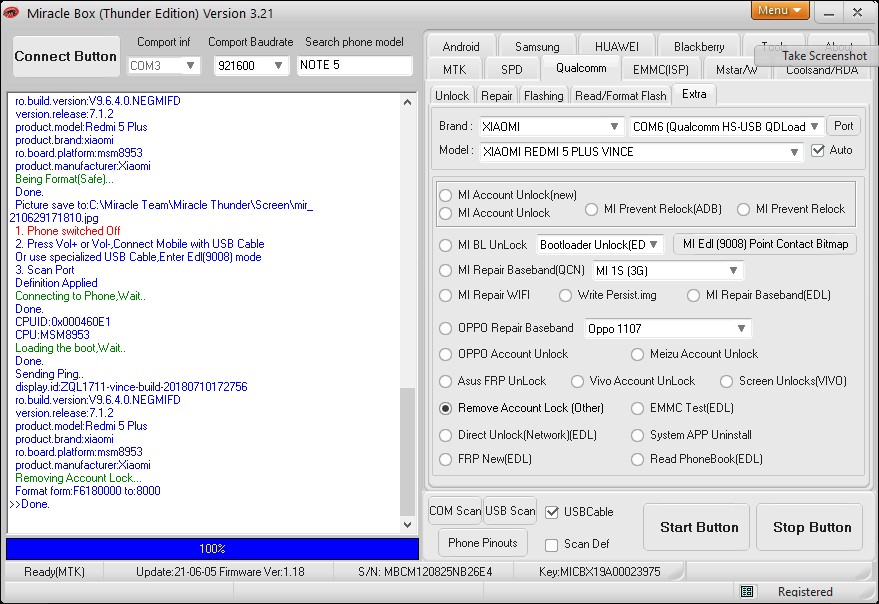Choose MI Repair WIFI option
879x604 pixels.
pos(446,296)
